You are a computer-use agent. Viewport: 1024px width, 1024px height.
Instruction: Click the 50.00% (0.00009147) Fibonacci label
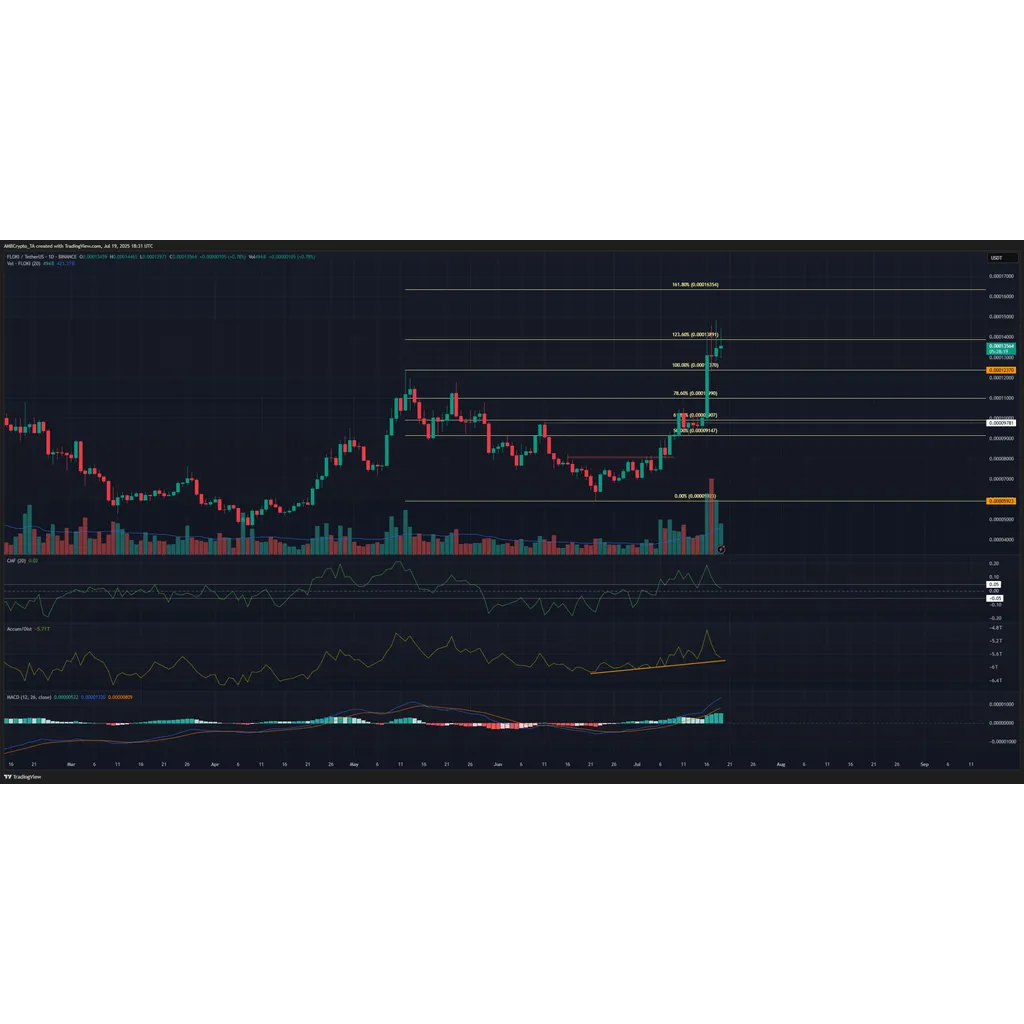695,430
